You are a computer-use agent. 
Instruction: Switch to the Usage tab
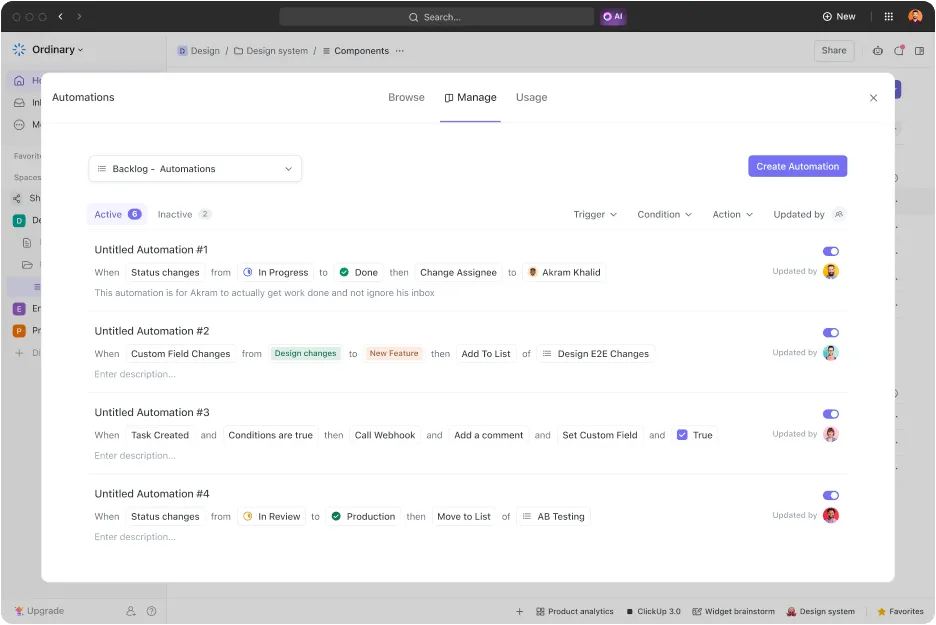531,97
